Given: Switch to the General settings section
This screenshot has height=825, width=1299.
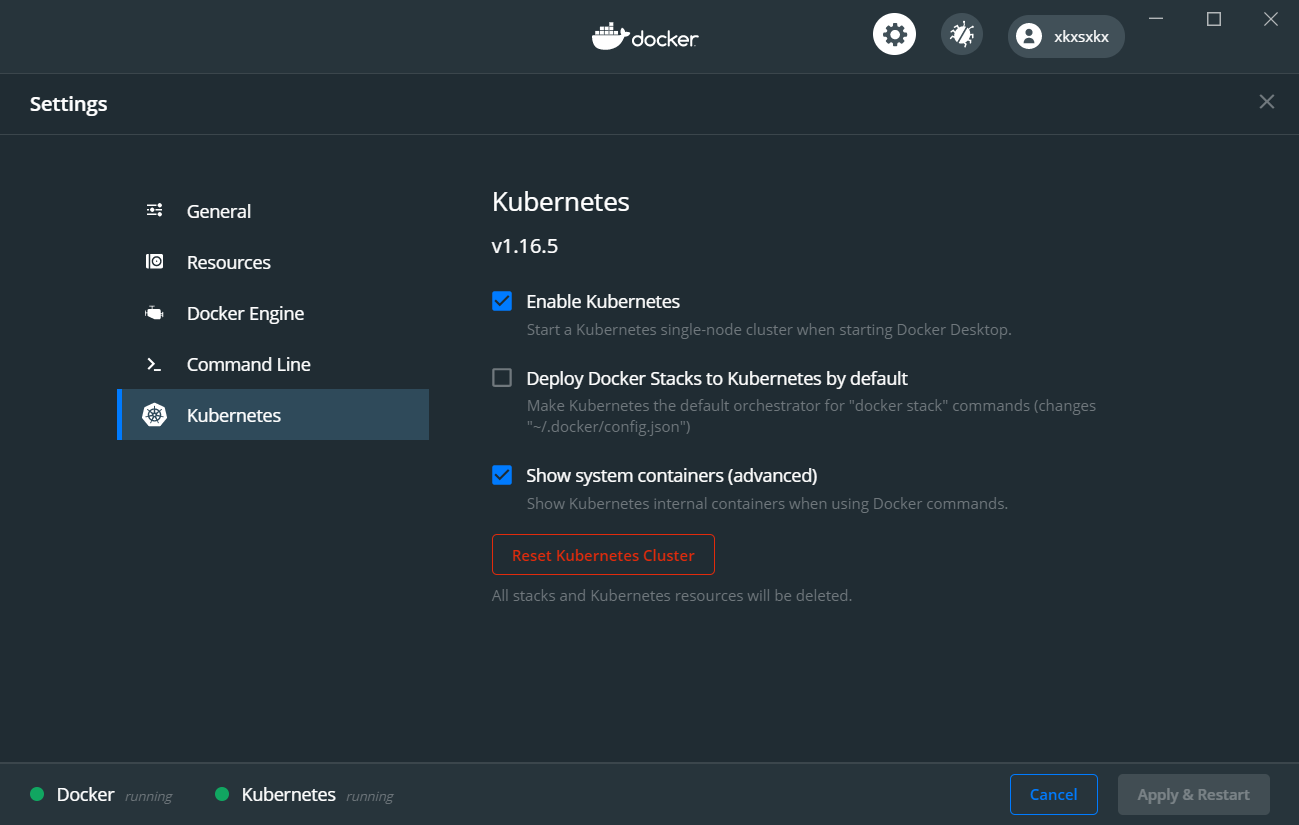Looking at the screenshot, I should 218,210.
